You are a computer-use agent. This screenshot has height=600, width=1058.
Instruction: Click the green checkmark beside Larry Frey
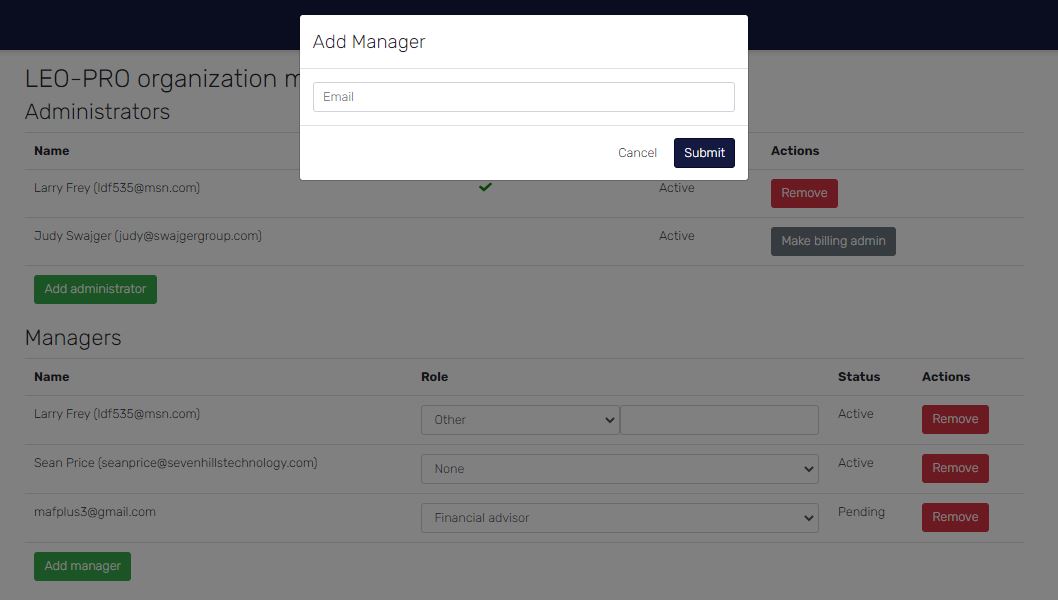pos(485,187)
